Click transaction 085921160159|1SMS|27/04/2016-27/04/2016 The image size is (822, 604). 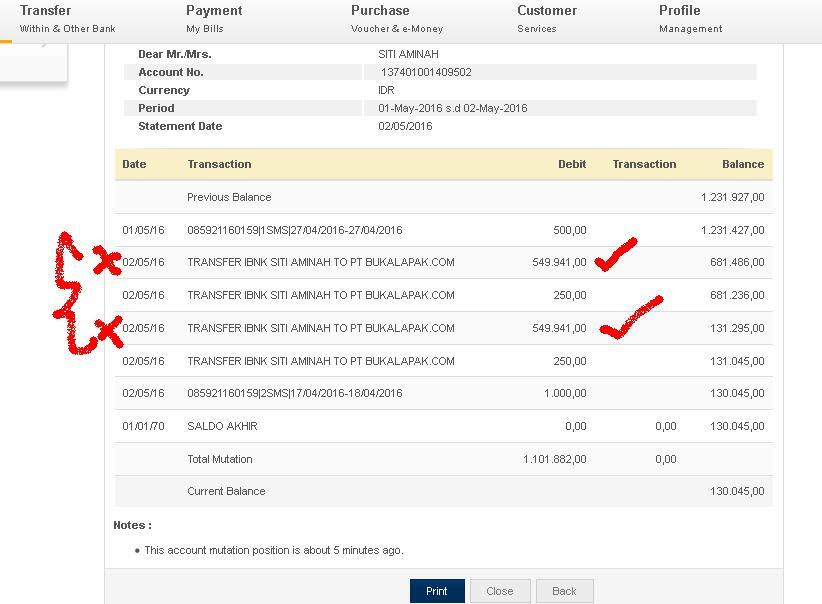click(x=295, y=230)
